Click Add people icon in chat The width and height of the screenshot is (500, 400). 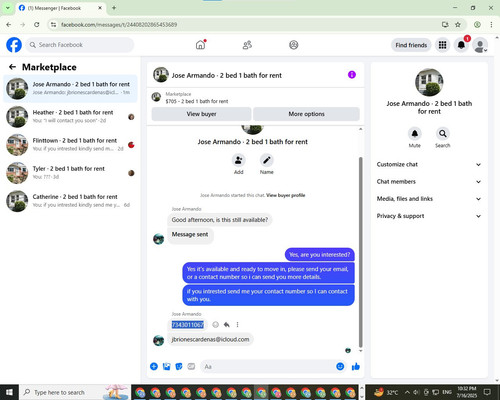tap(239, 160)
